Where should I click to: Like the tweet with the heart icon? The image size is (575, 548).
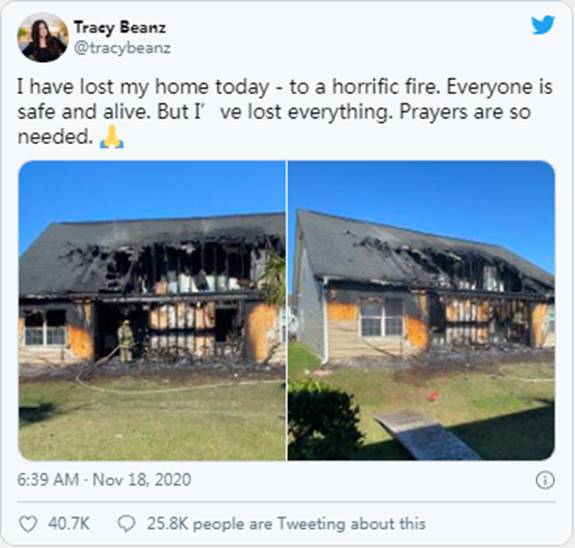(x=28, y=524)
